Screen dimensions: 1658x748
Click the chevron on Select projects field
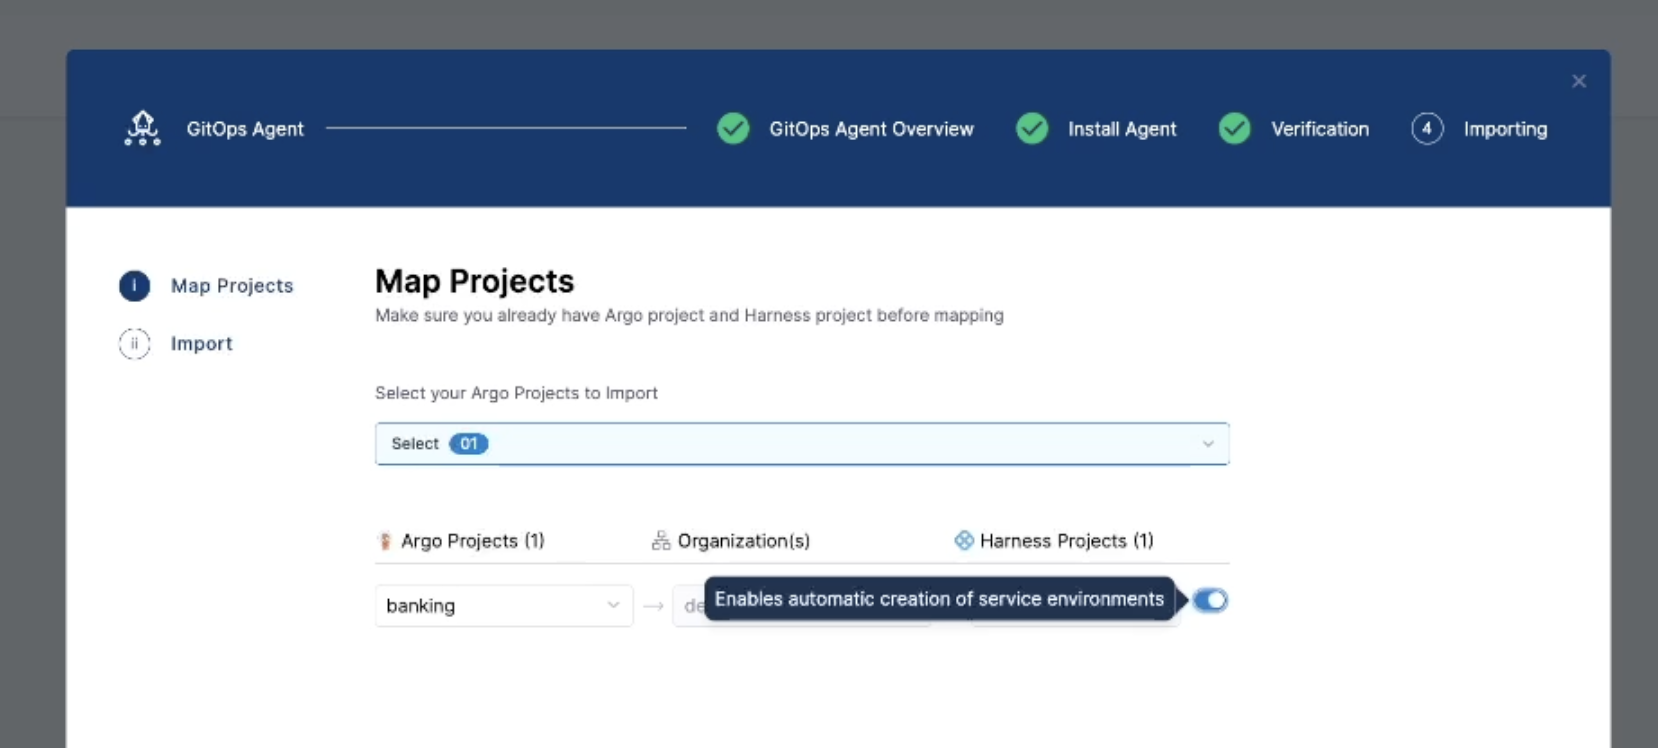click(x=1208, y=444)
